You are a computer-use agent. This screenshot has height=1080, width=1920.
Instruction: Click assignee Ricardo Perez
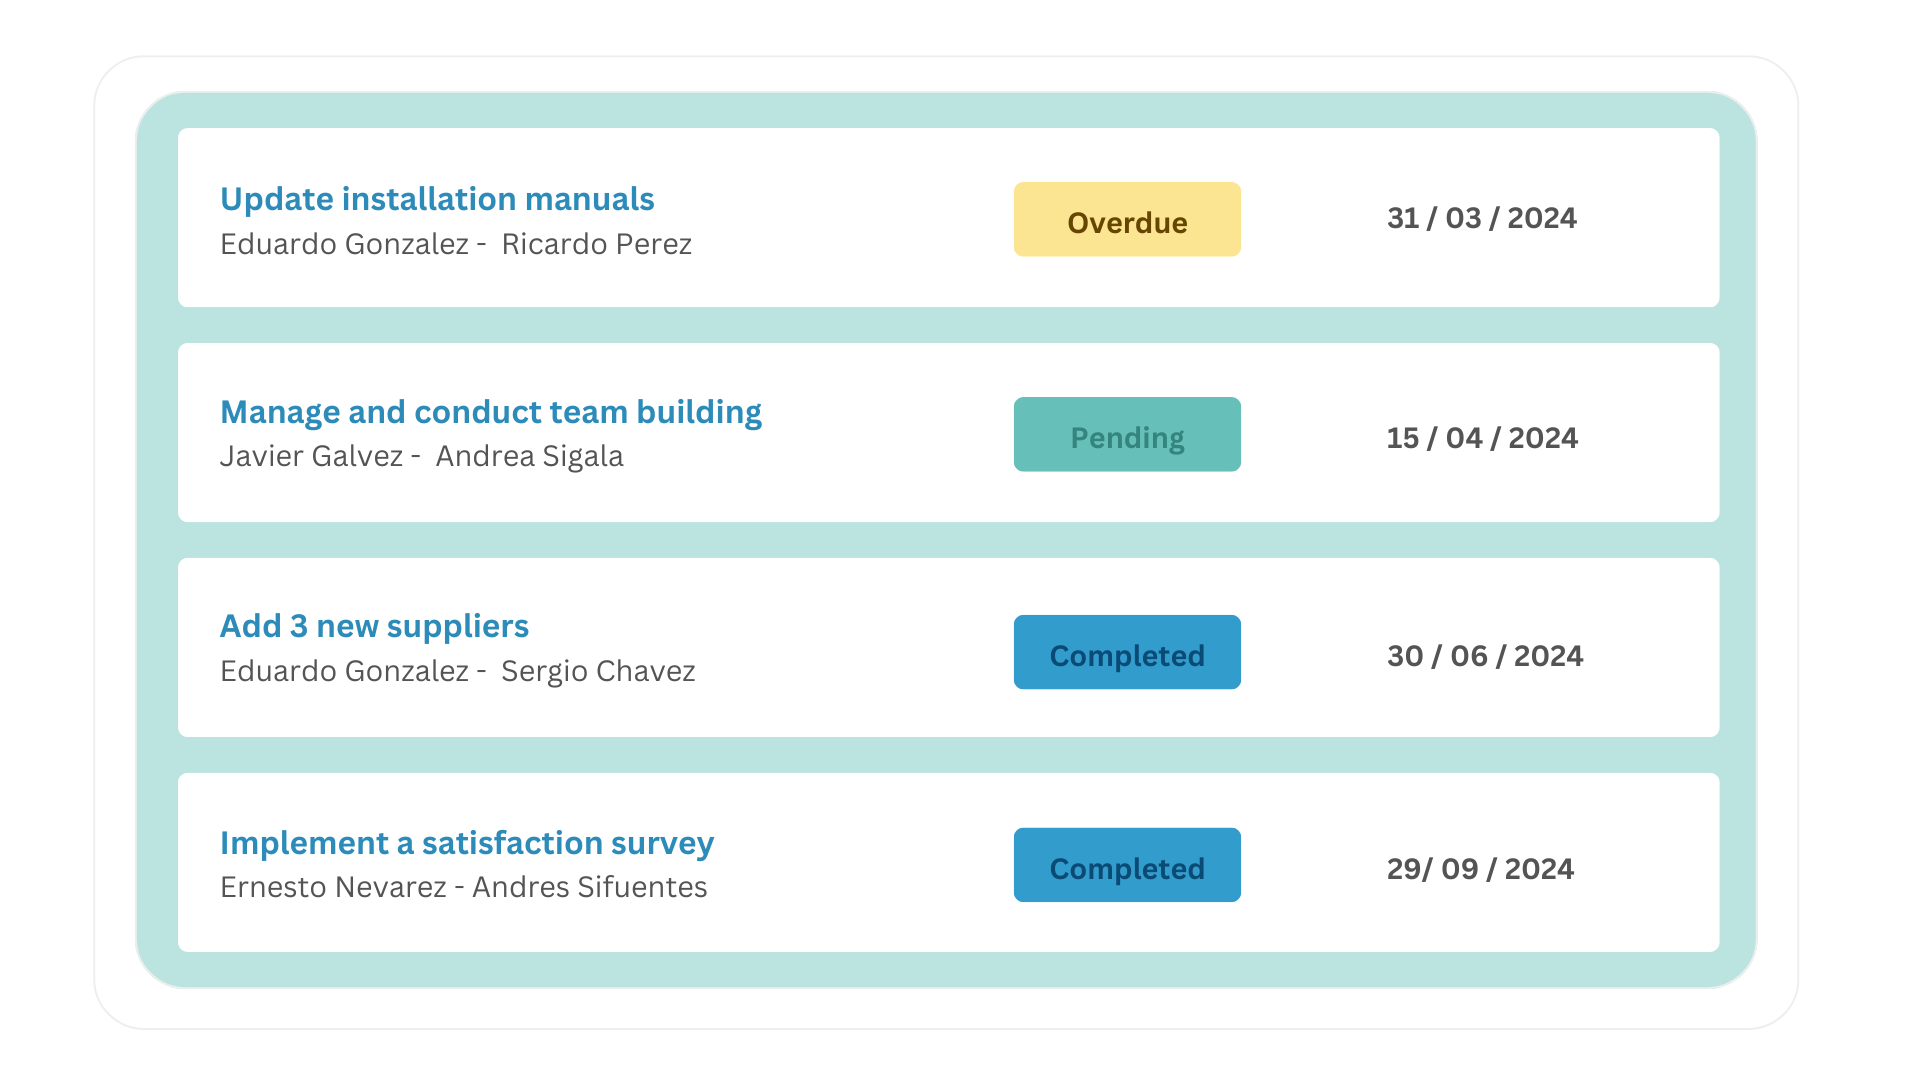click(x=596, y=244)
